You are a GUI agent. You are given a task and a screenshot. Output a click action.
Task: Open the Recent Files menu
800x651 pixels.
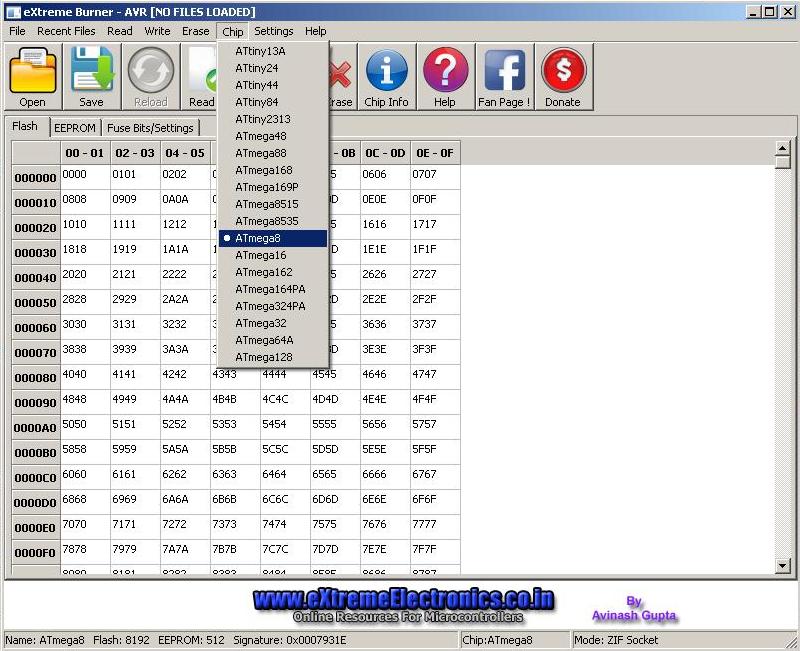click(x=66, y=31)
